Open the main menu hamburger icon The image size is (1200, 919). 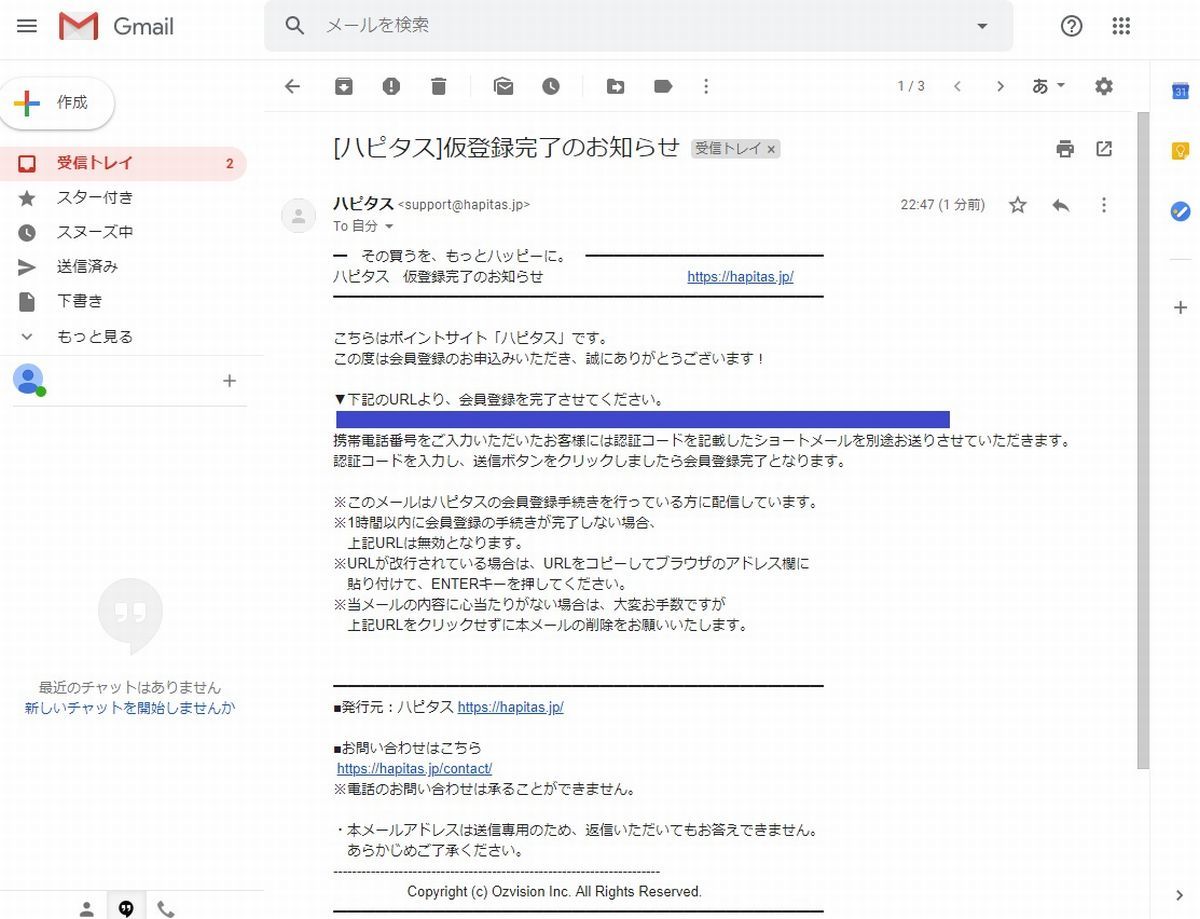tap(27, 26)
